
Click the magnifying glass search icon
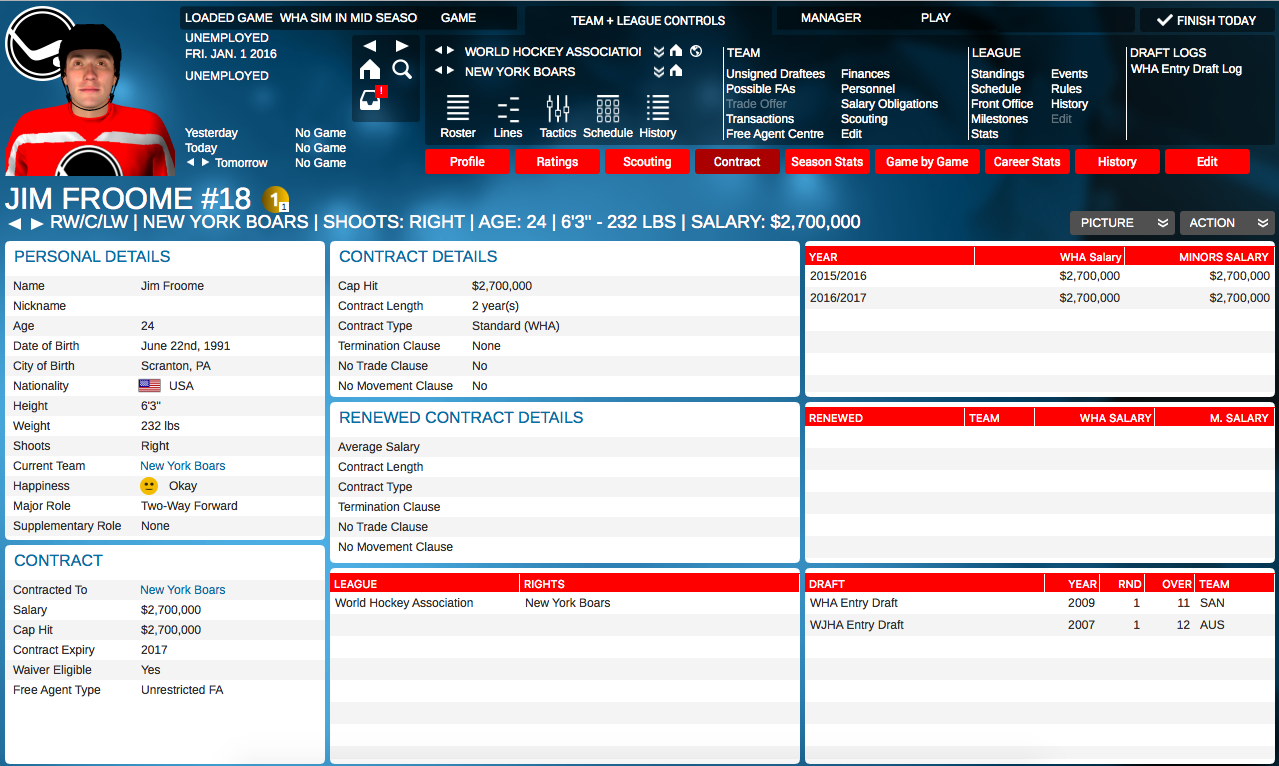click(402, 69)
